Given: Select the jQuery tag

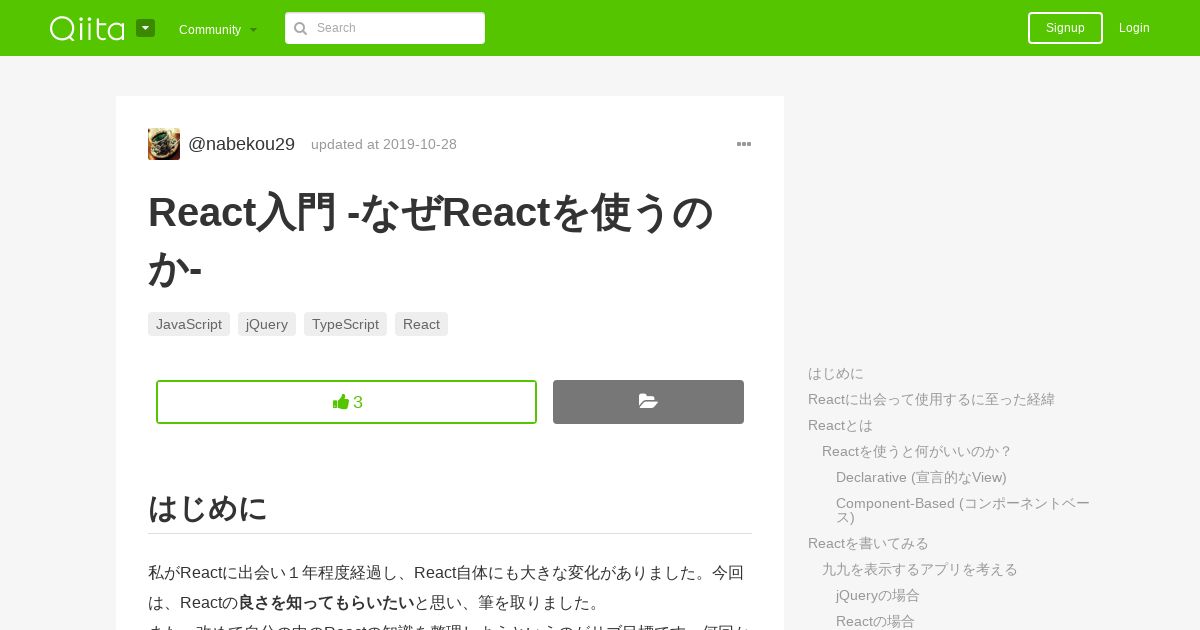Looking at the screenshot, I should point(267,324).
